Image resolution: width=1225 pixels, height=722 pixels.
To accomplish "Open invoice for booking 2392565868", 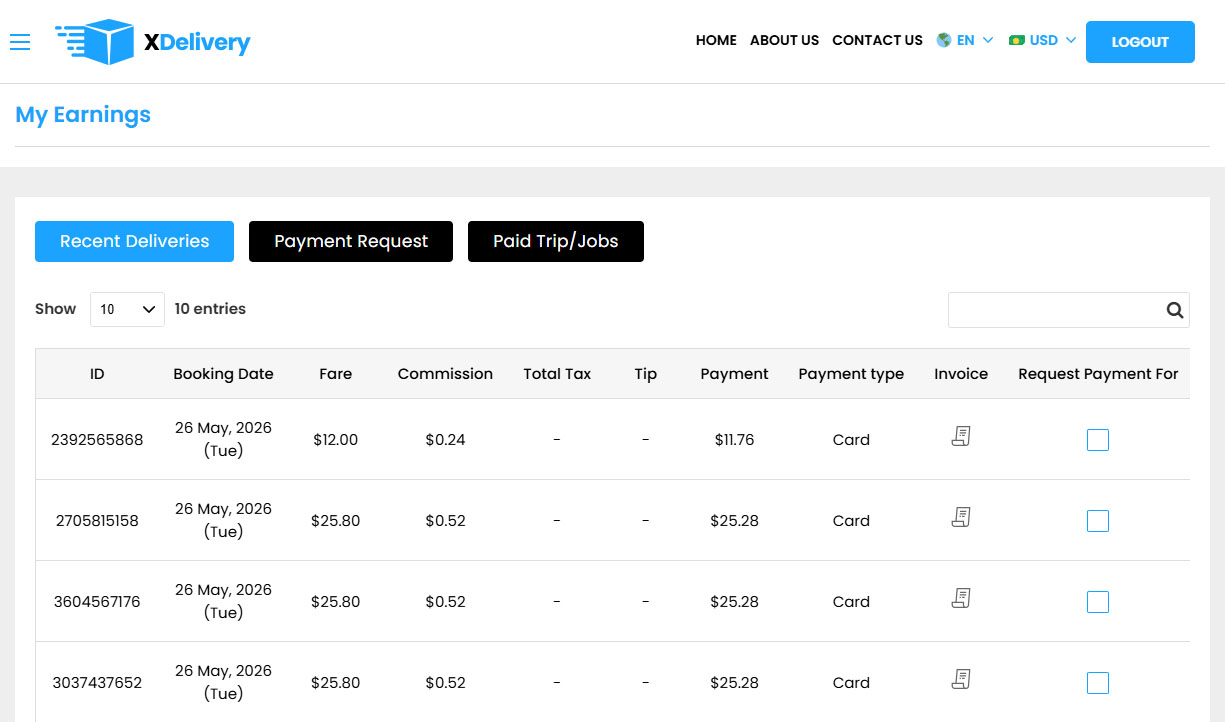I will pos(961,436).
